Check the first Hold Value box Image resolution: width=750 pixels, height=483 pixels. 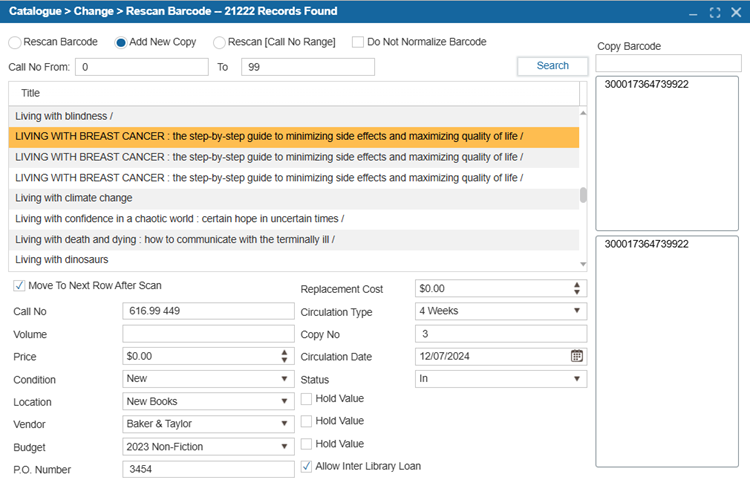coord(306,398)
